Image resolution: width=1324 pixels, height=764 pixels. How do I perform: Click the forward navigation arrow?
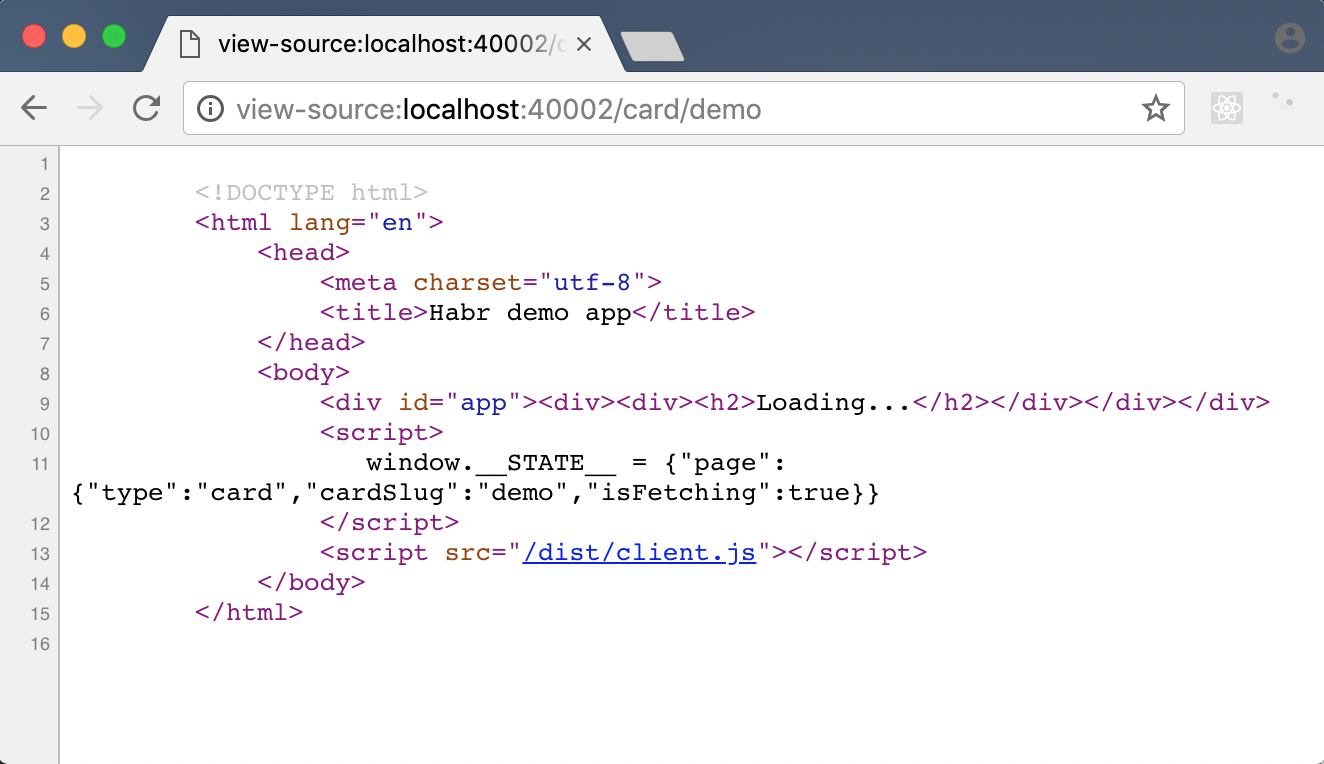90,108
